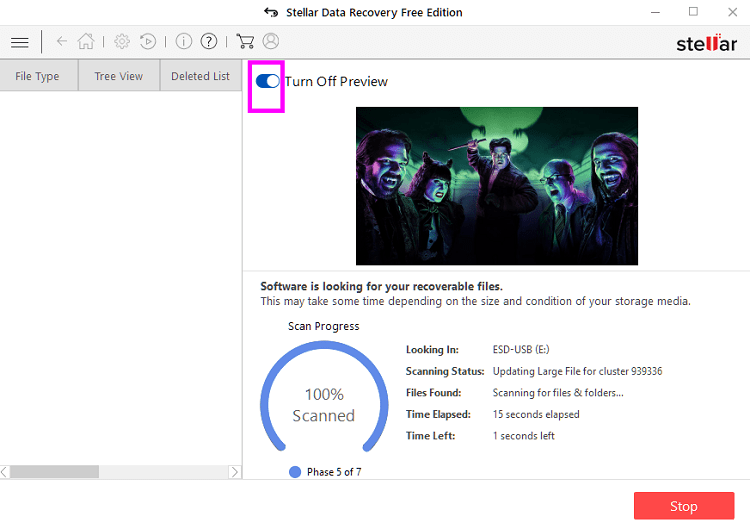The height and width of the screenshot is (520, 750).
Task: Toggle the Turn Off Preview switch
Action: click(267, 81)
